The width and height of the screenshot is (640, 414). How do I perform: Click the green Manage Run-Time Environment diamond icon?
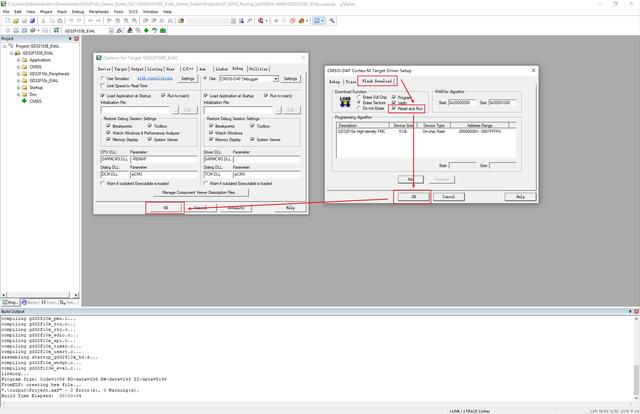(146, 30)
